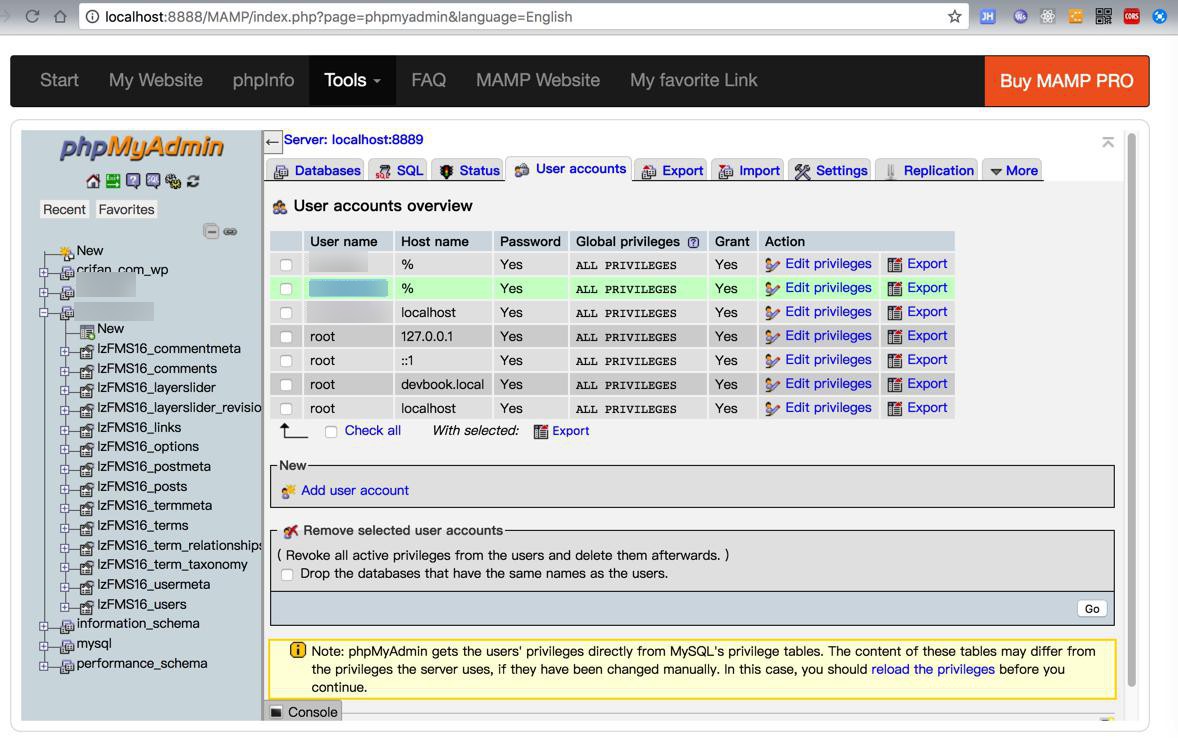
Task: Click Export icon for root localhost row
Action: click(894, 409)
